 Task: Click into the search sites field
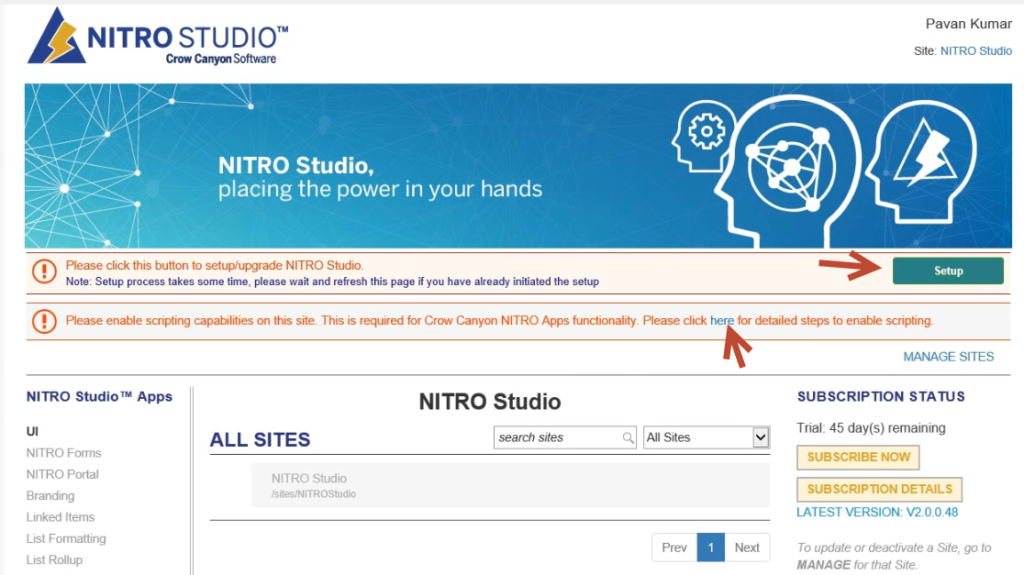(565, 437)
